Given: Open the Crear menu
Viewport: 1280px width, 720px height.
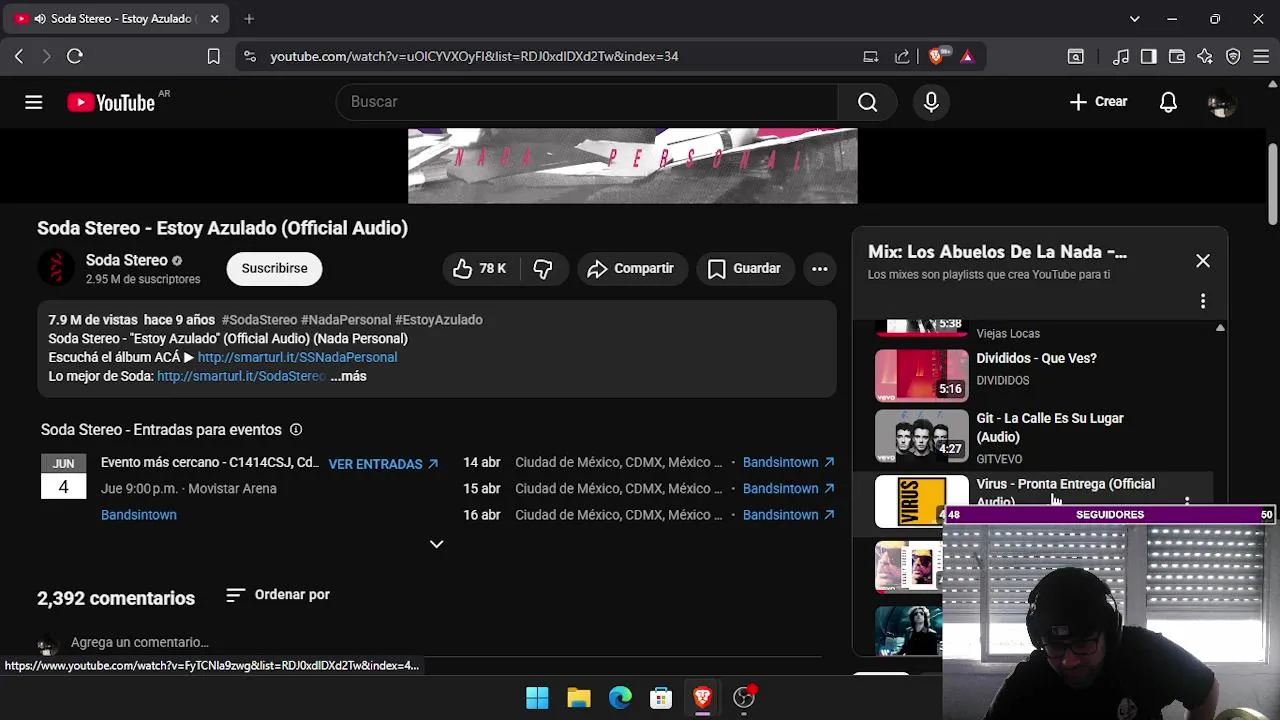Looking at the screenshot, I should coord(1098,102).
